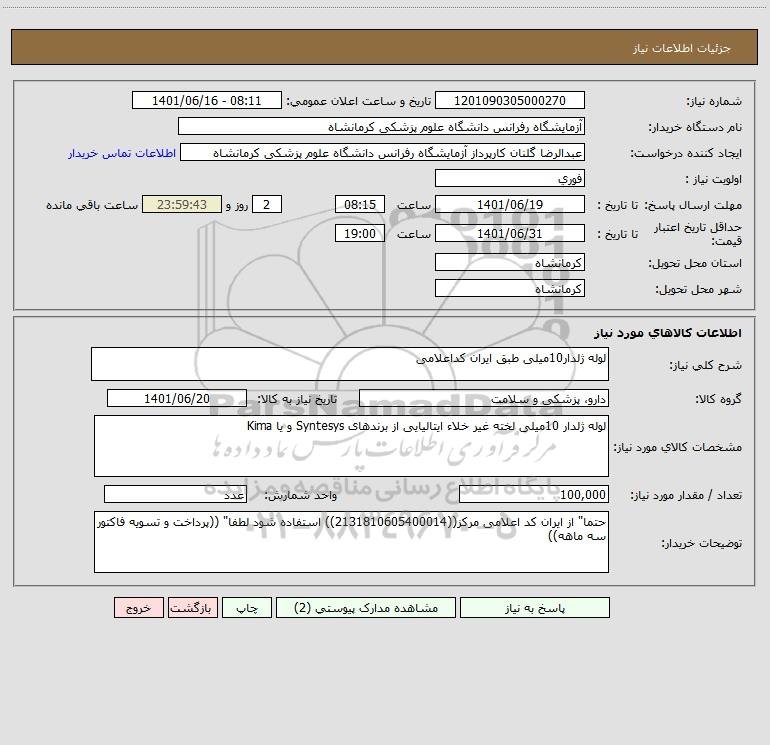The image size is (770, 745).
Task: Click the countdown timer 23:59:43
Action: (182, 204)
